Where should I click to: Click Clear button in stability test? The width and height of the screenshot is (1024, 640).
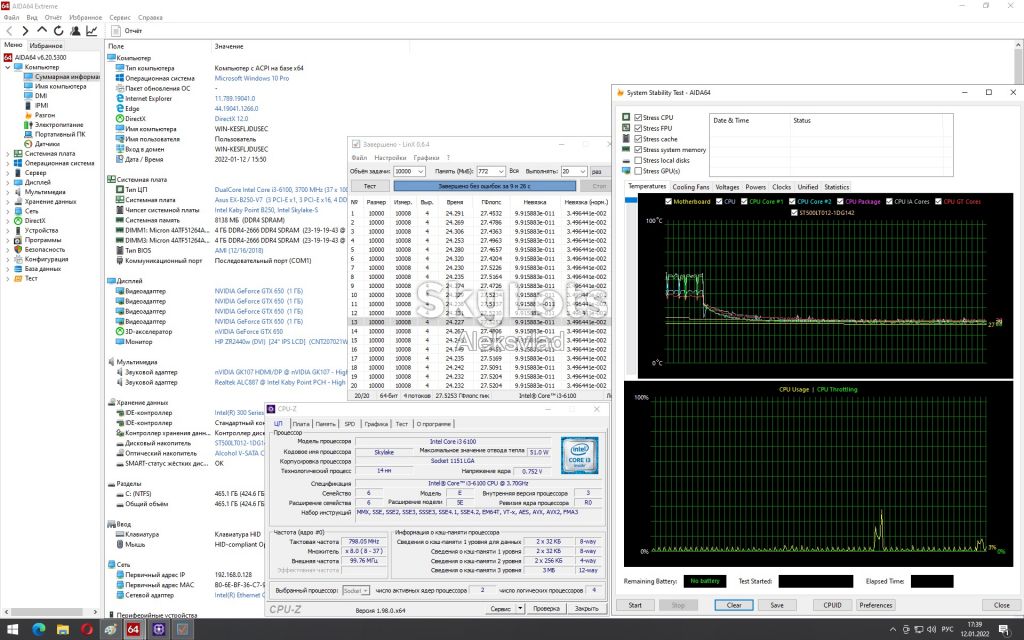pos(733,605)
